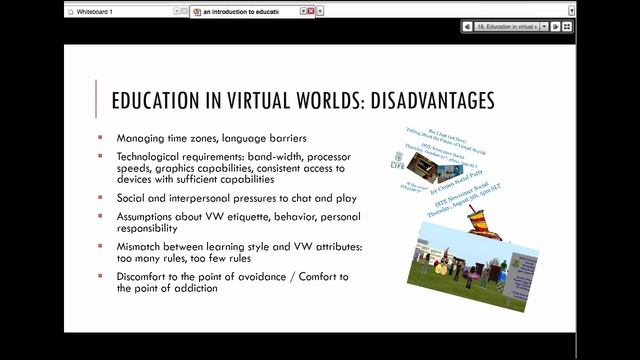
Task: Open the presentation tab options dropdown arrow
Action: (x=303, y=11)
